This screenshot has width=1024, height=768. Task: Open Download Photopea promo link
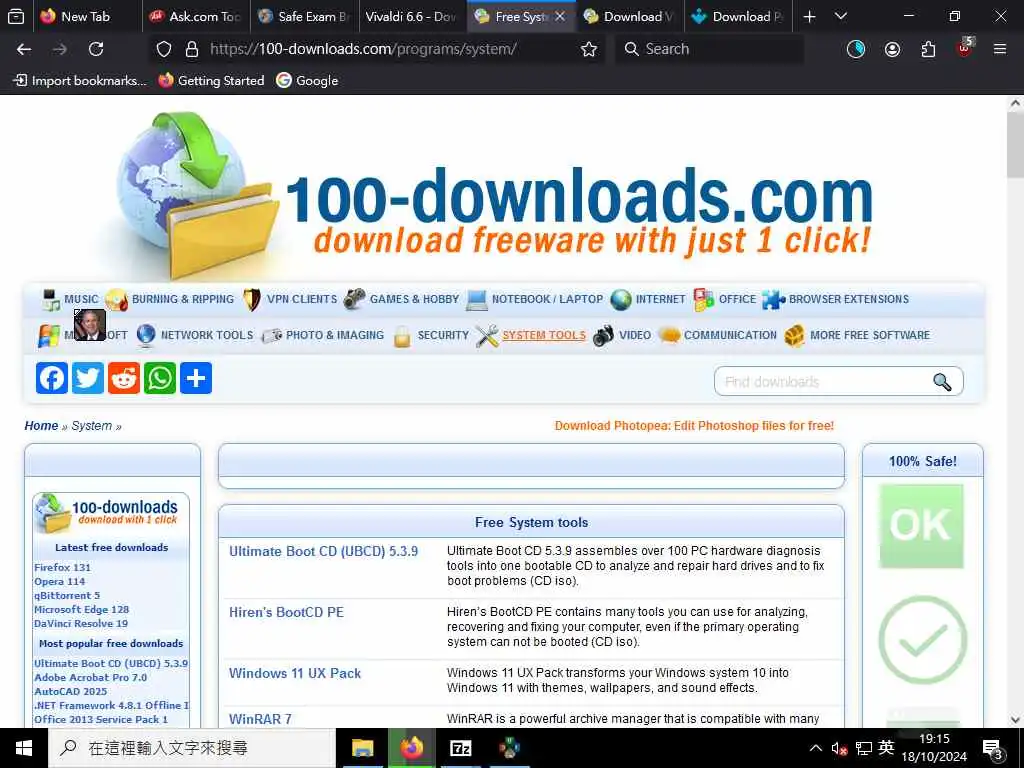(x=694, y=426)
